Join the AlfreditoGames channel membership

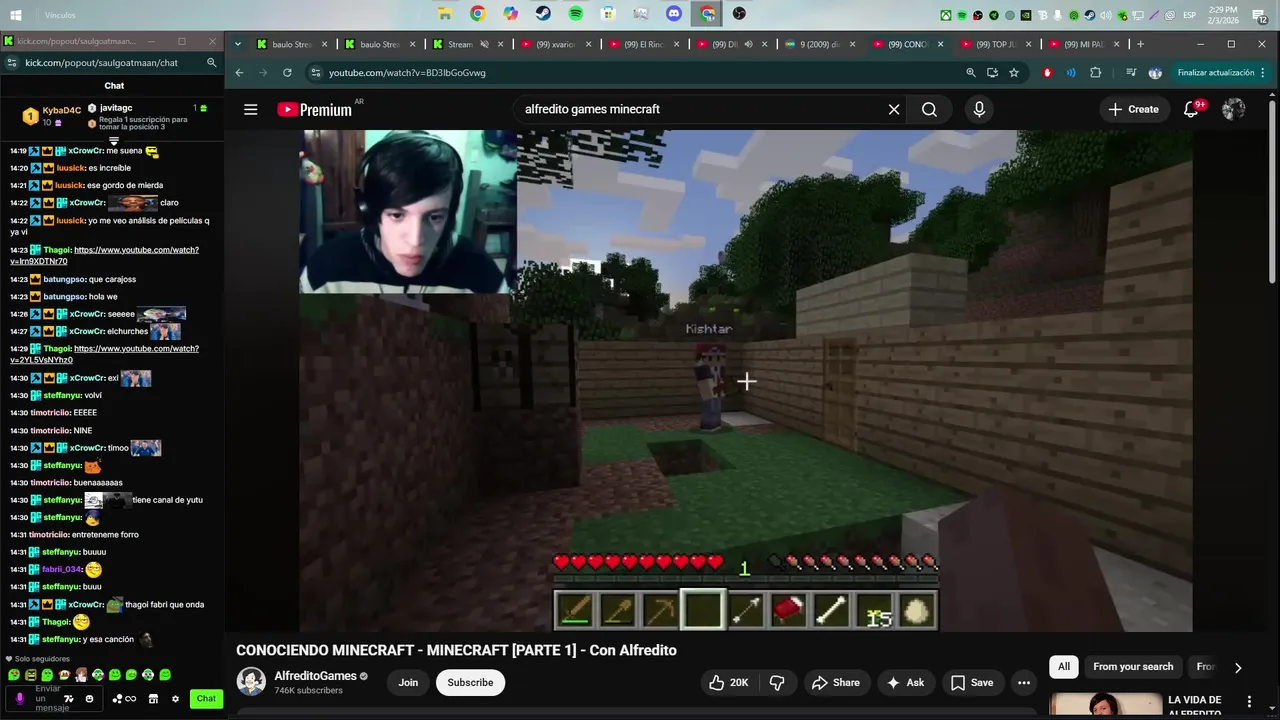coord(408,683)
